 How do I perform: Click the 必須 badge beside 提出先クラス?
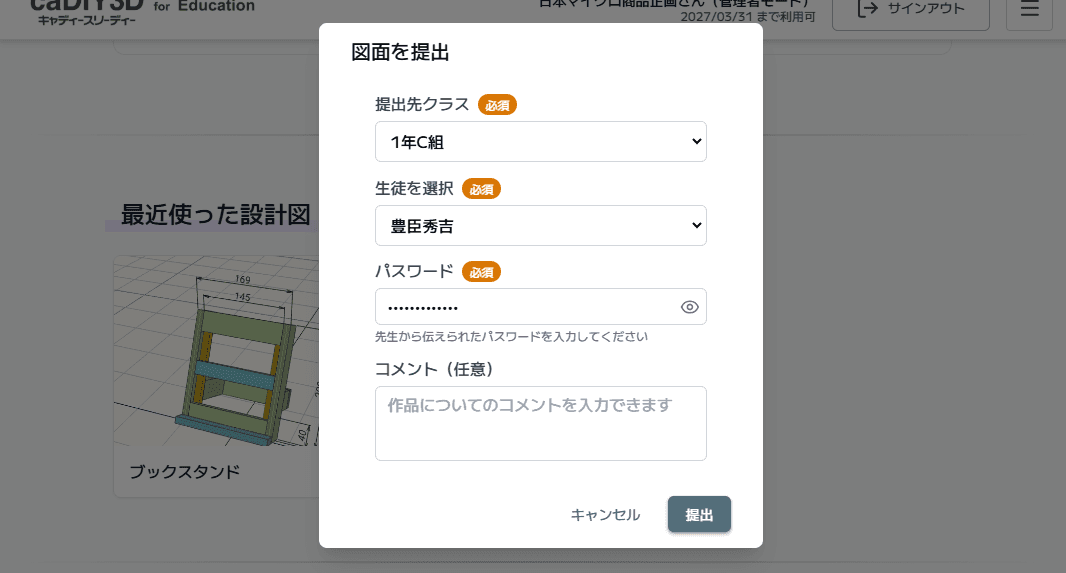pyautogui.click(x=497, y=104)
